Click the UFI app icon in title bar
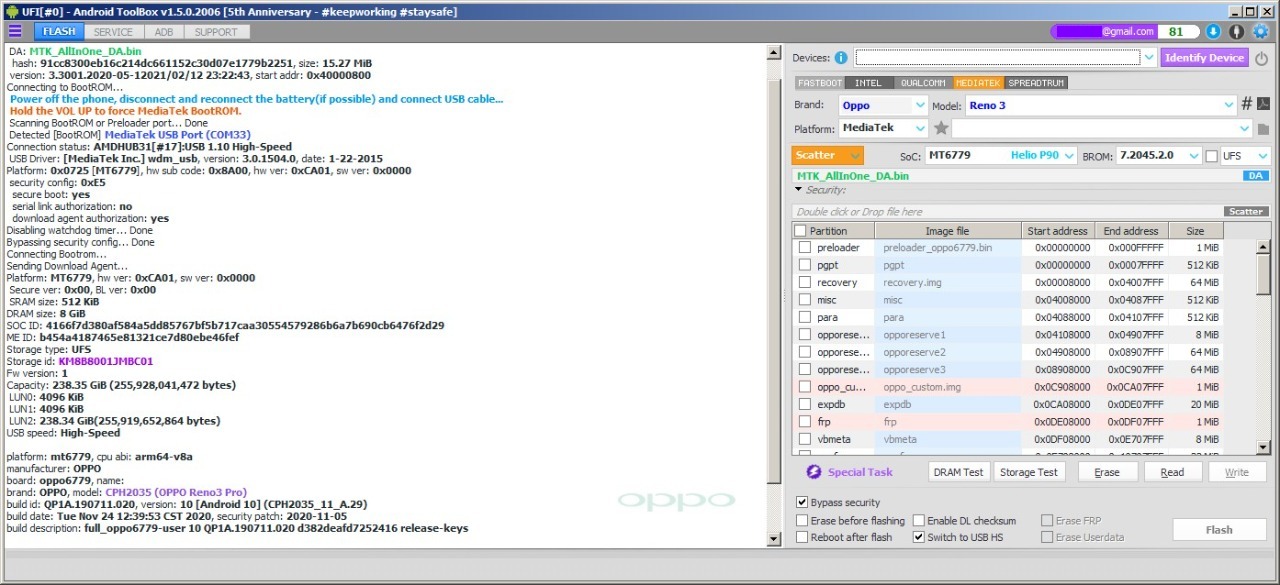The image size is (1280, 585). (11, 10)
